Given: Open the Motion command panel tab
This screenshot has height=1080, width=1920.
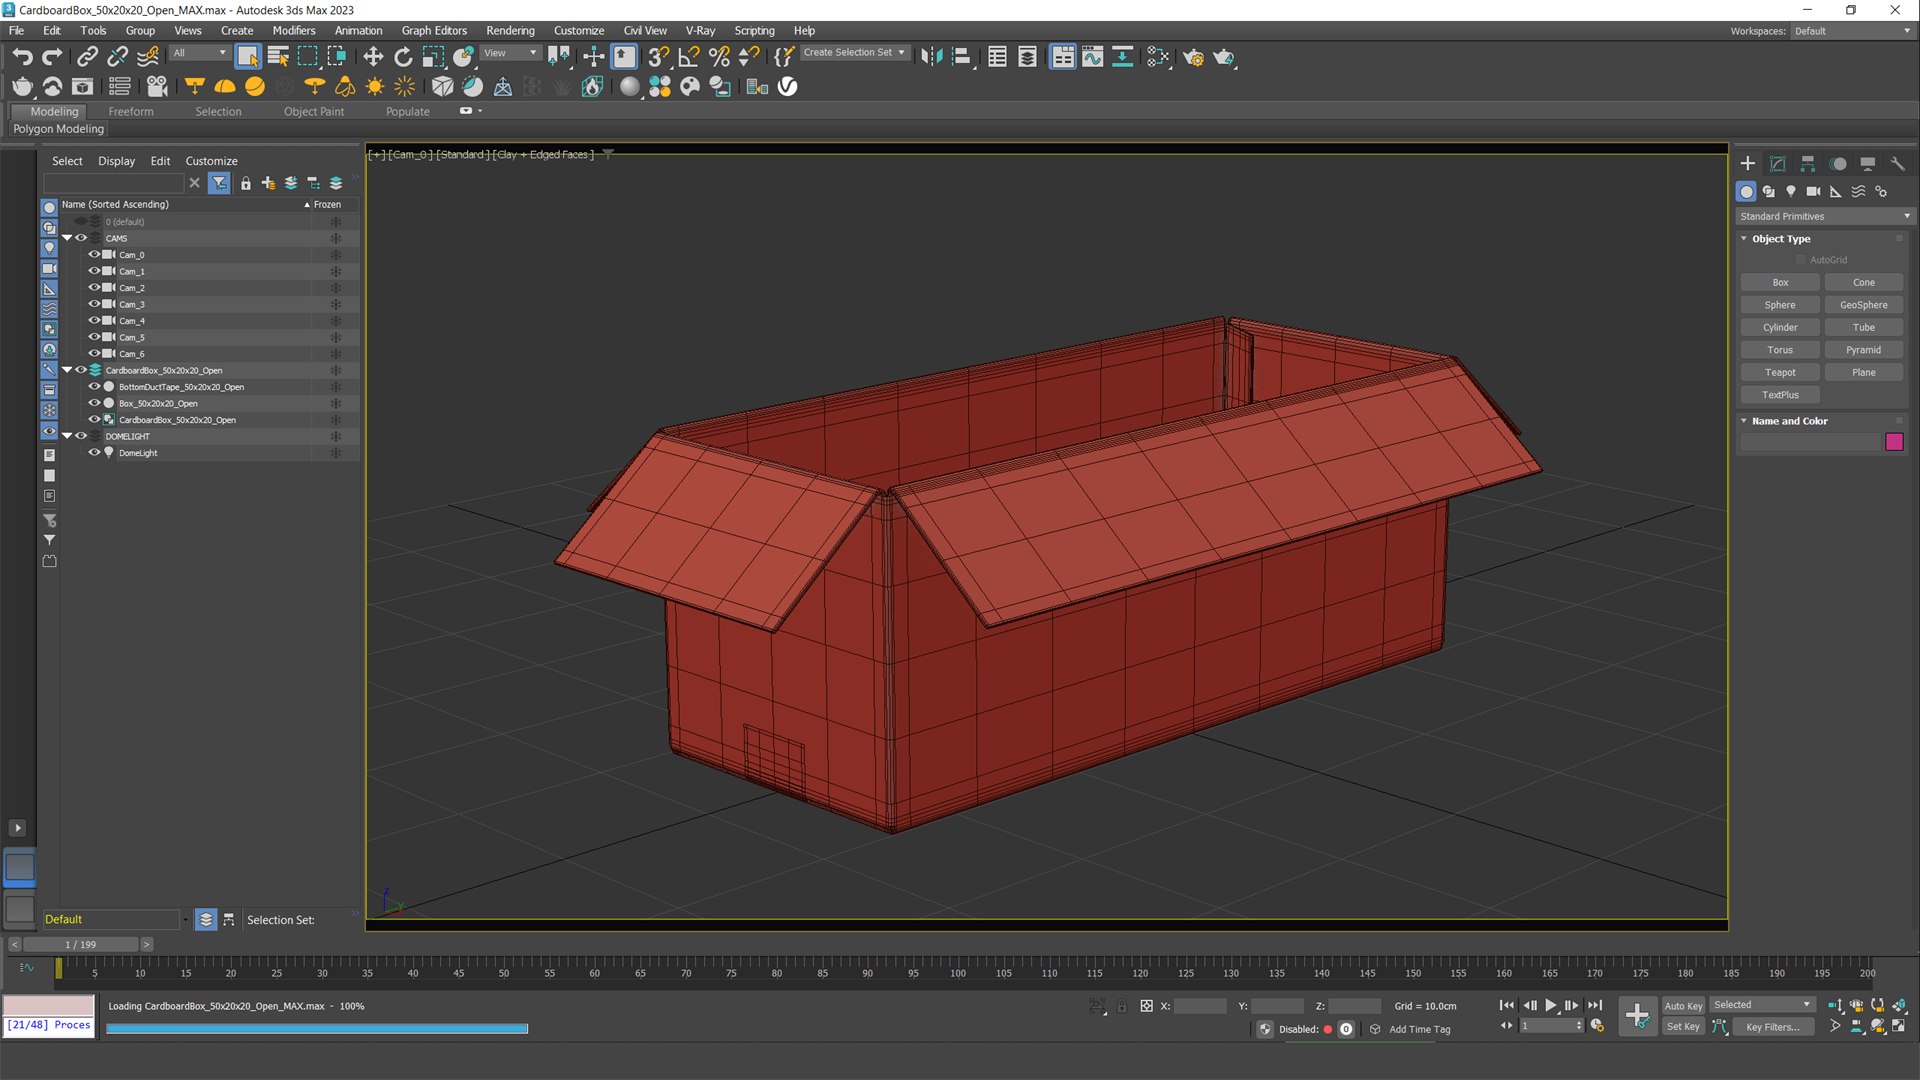Looking at the screenshot, I should (x=1838, y=163).
